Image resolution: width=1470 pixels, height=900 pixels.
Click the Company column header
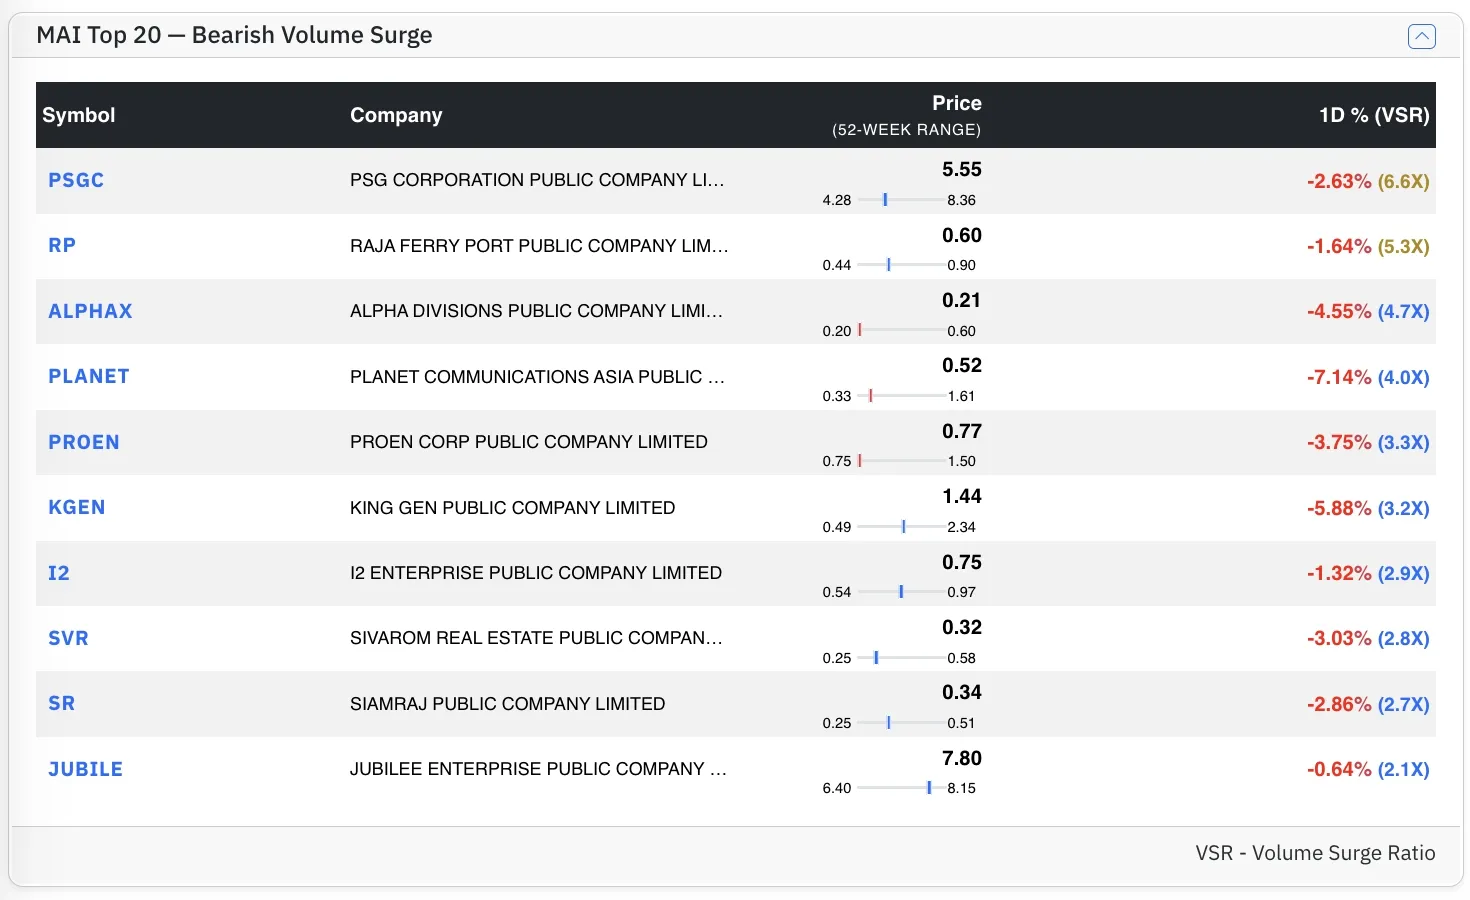coord(396,115)
